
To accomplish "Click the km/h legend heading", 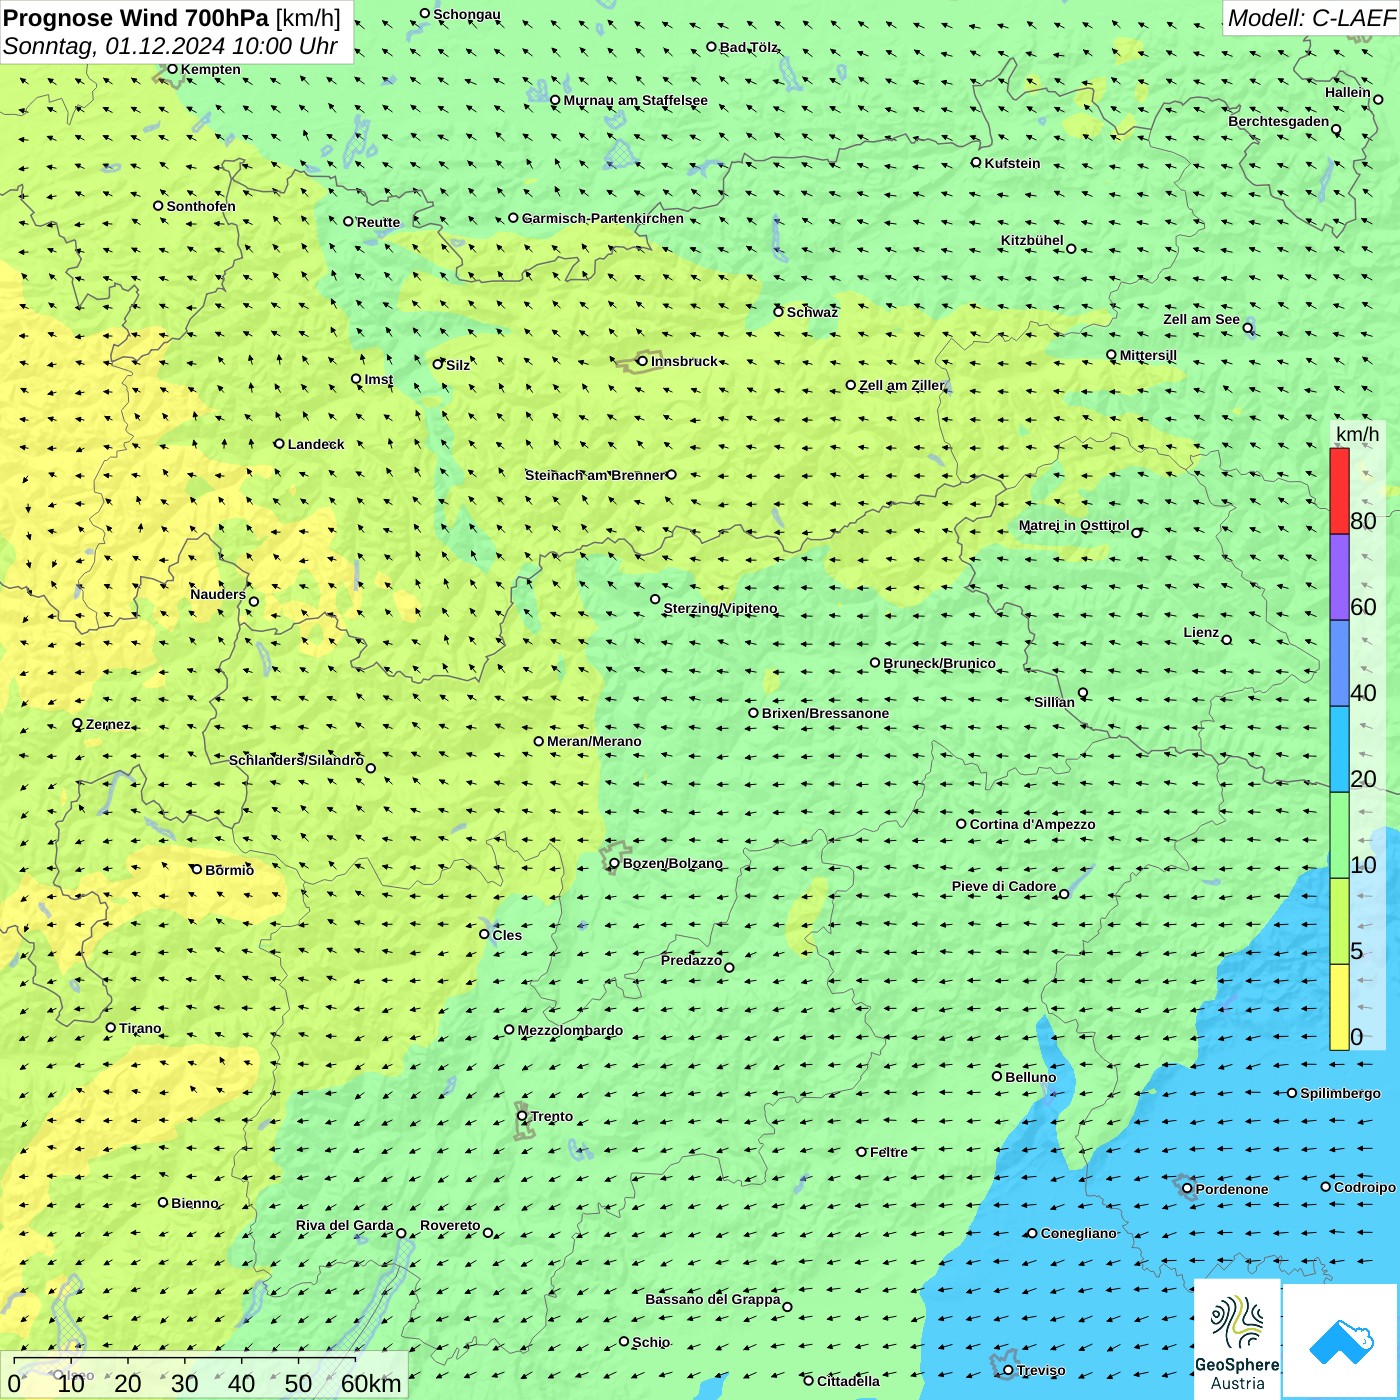I will click(1357, 434).
